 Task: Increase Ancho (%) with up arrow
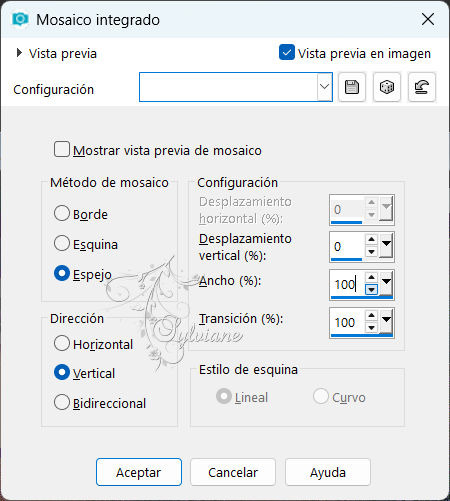pyautogui.click(x=371, y=277)
